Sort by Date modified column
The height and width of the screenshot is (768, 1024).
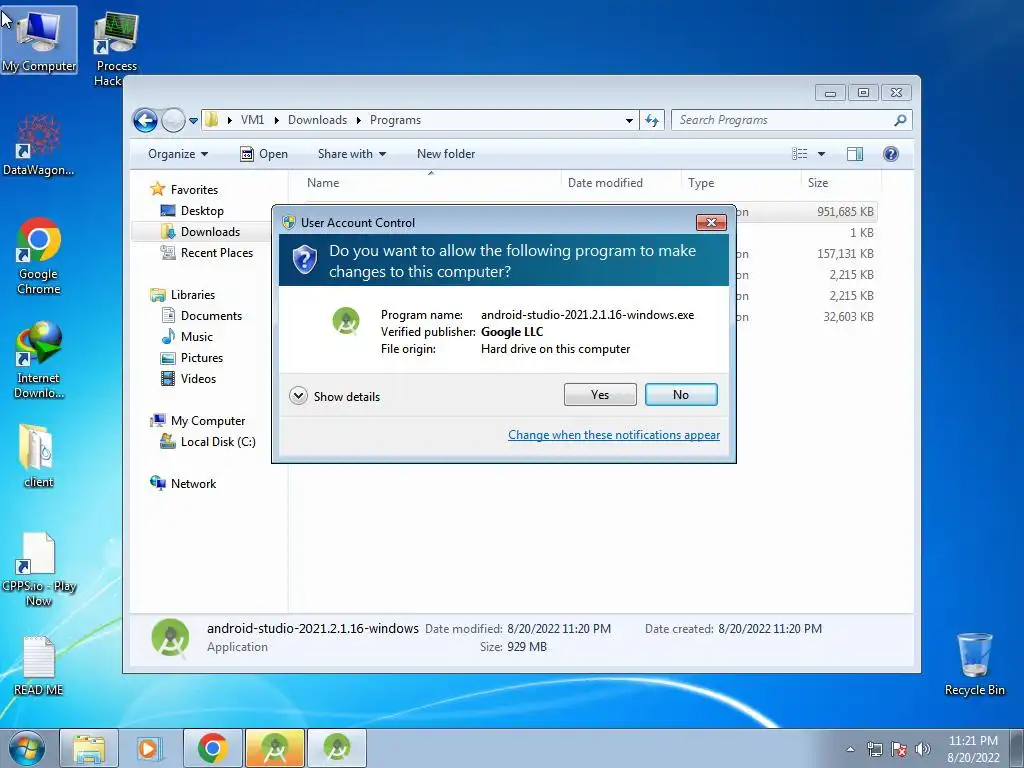click(x=621, y=183)
